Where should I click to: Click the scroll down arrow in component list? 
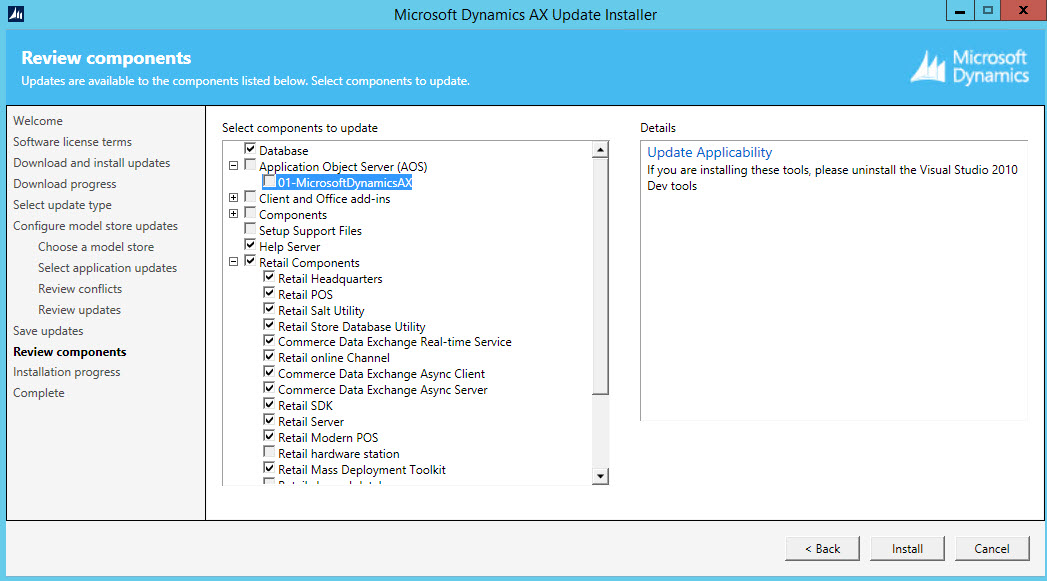coord(600,477)
